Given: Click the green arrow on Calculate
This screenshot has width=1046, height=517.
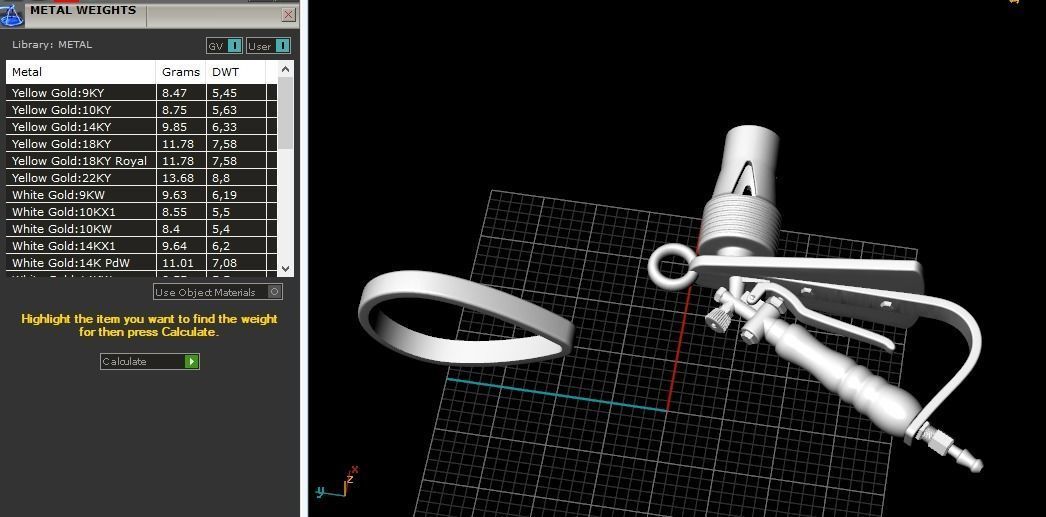Looking at the screenshot, I should (x=191, y=362).
